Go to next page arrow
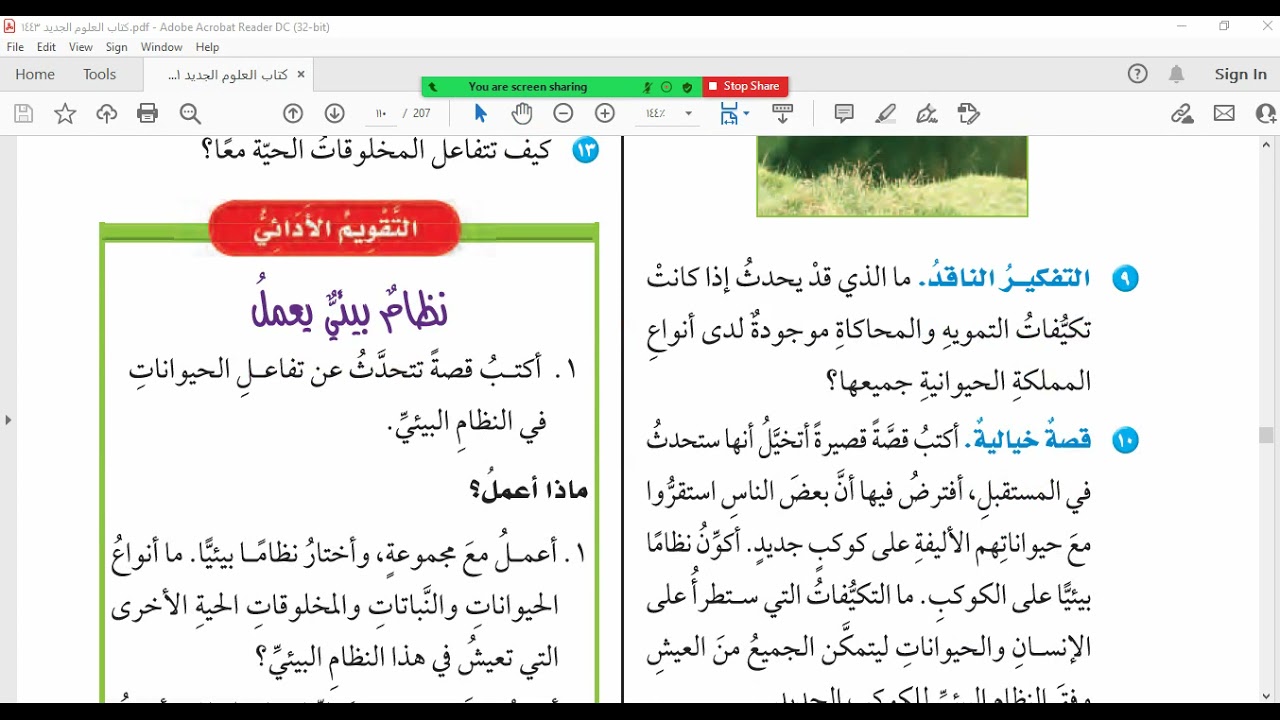1280x720 pixels. click(x=335, y=114)
